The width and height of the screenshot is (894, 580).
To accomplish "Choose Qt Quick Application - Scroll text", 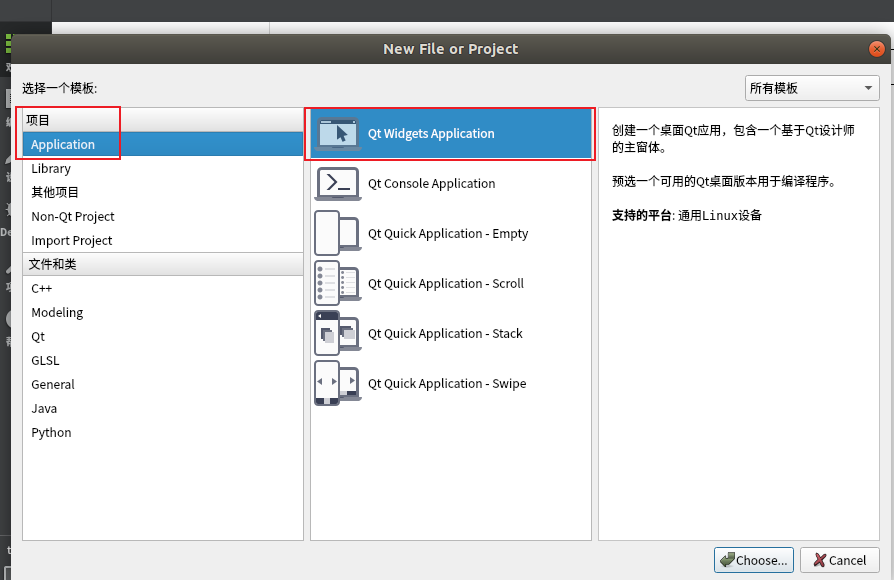I will [x=446, y=283].
